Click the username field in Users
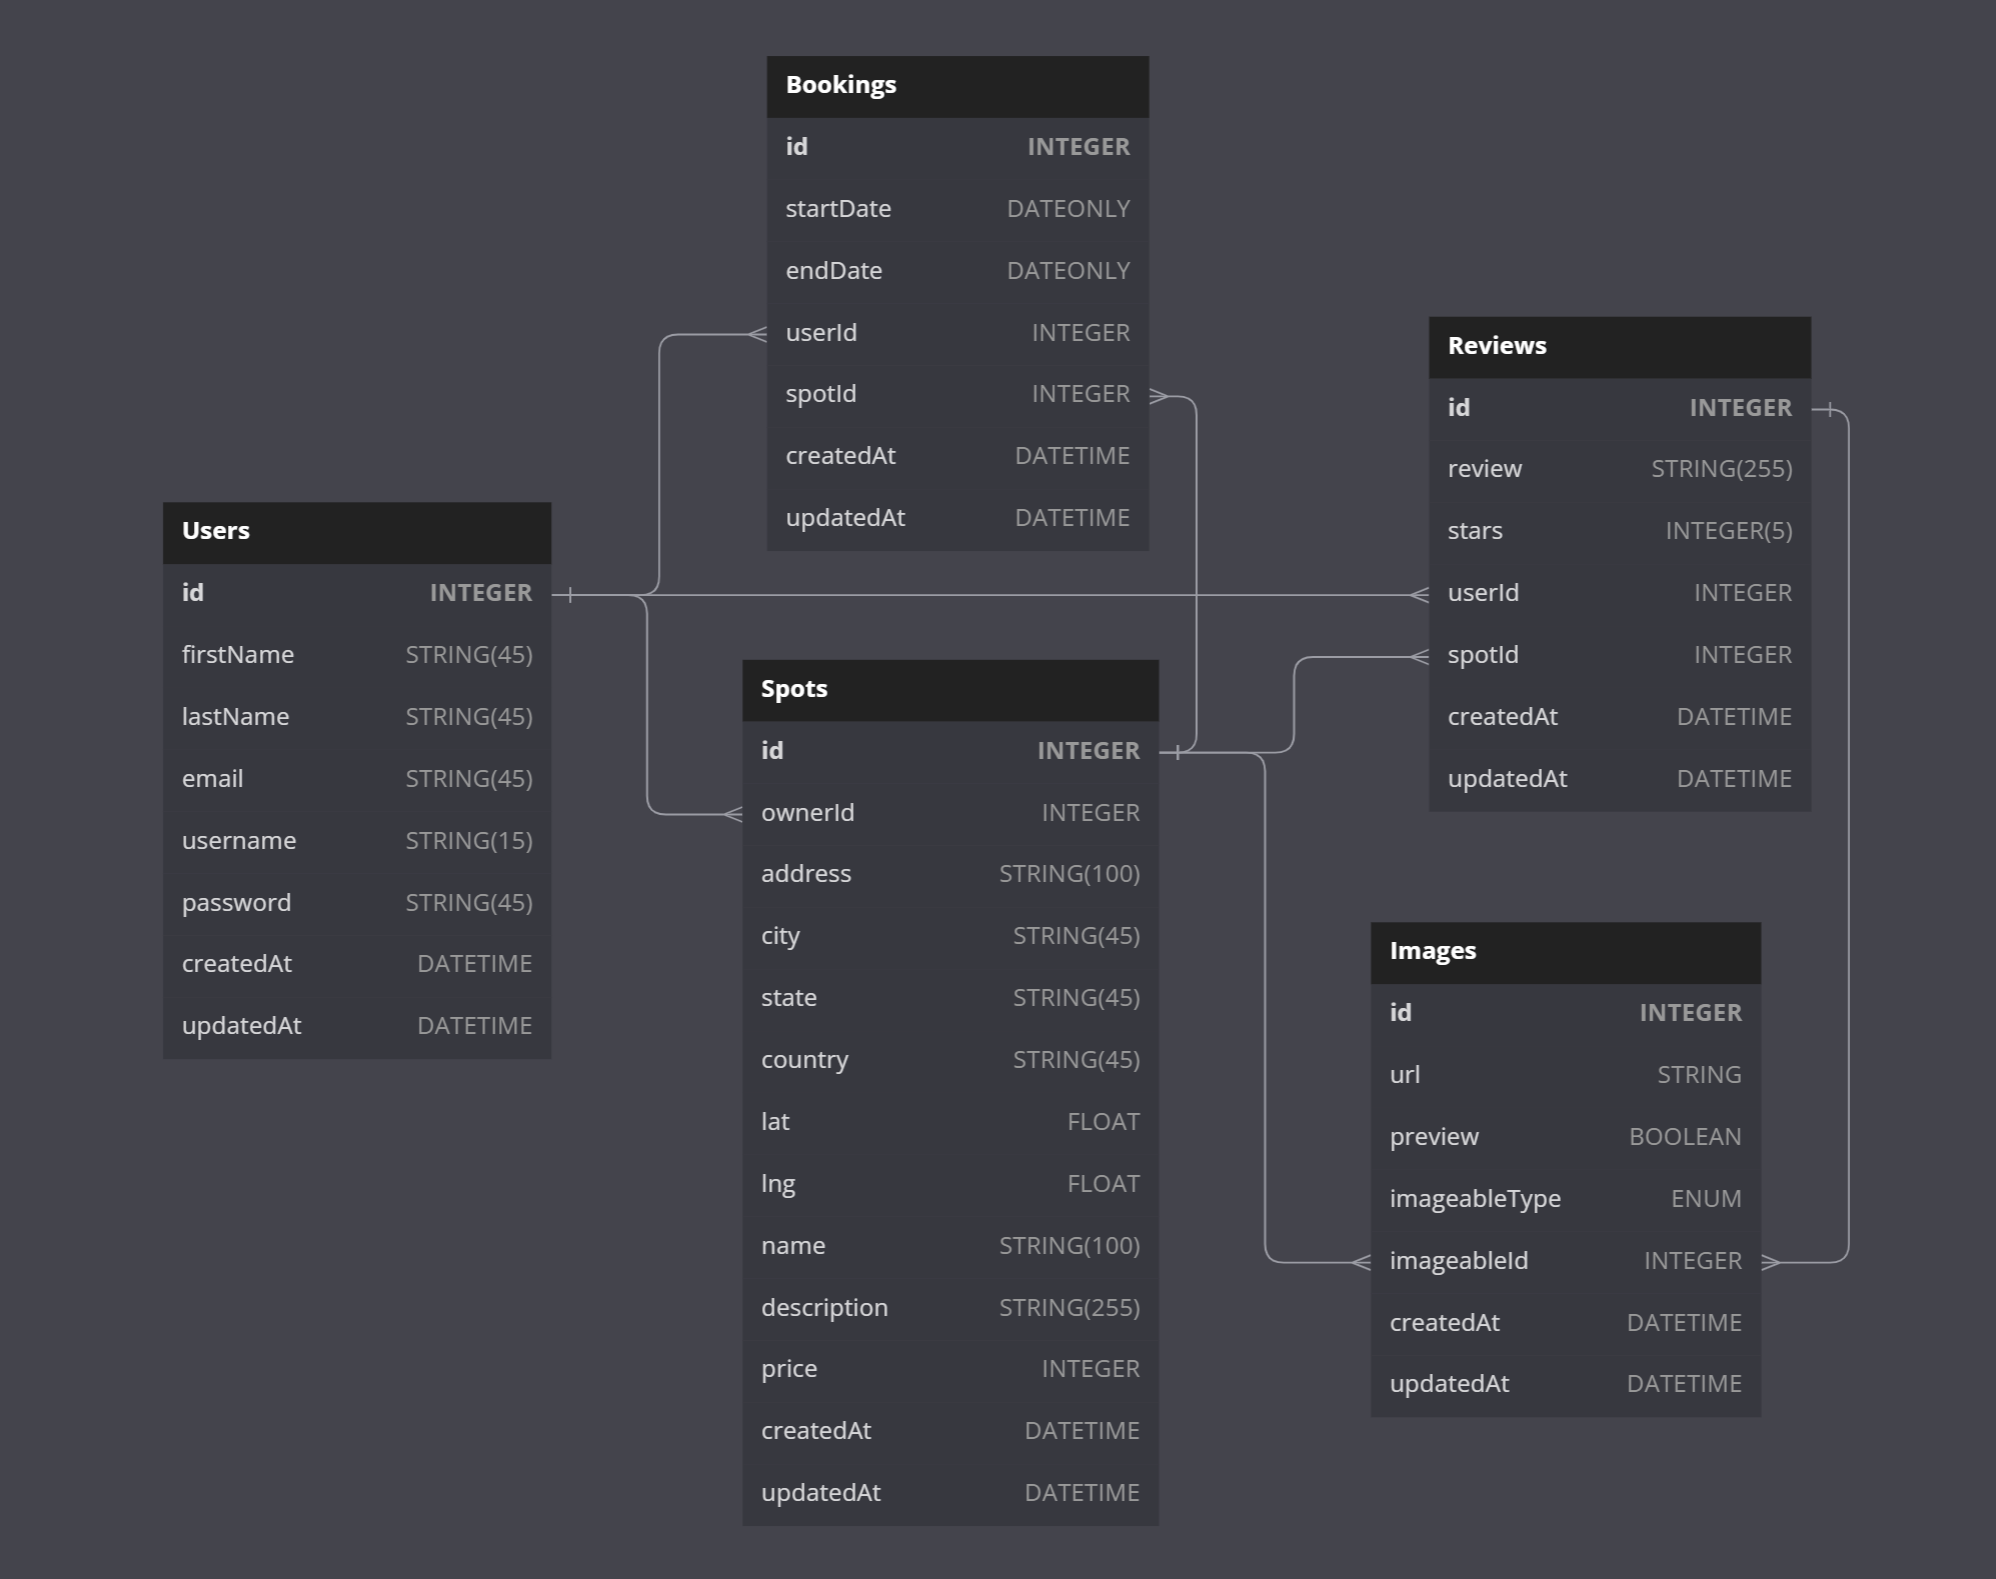Viewport: 1996px width, 1579px height. (356, 841)
